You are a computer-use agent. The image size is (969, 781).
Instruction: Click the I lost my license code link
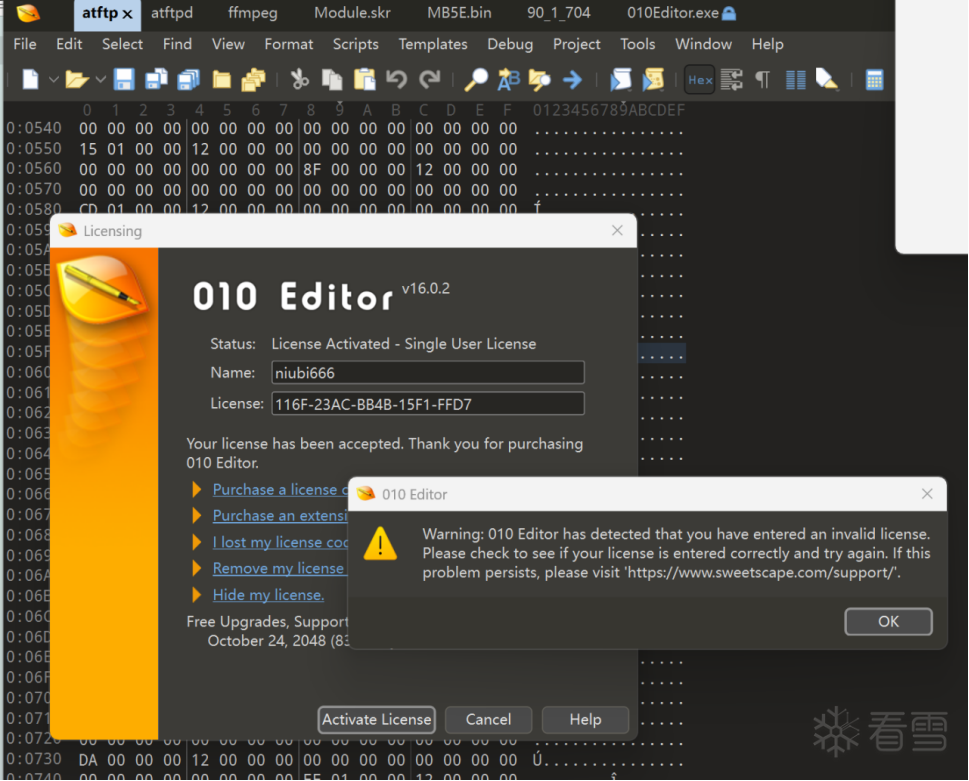point(281,542)
